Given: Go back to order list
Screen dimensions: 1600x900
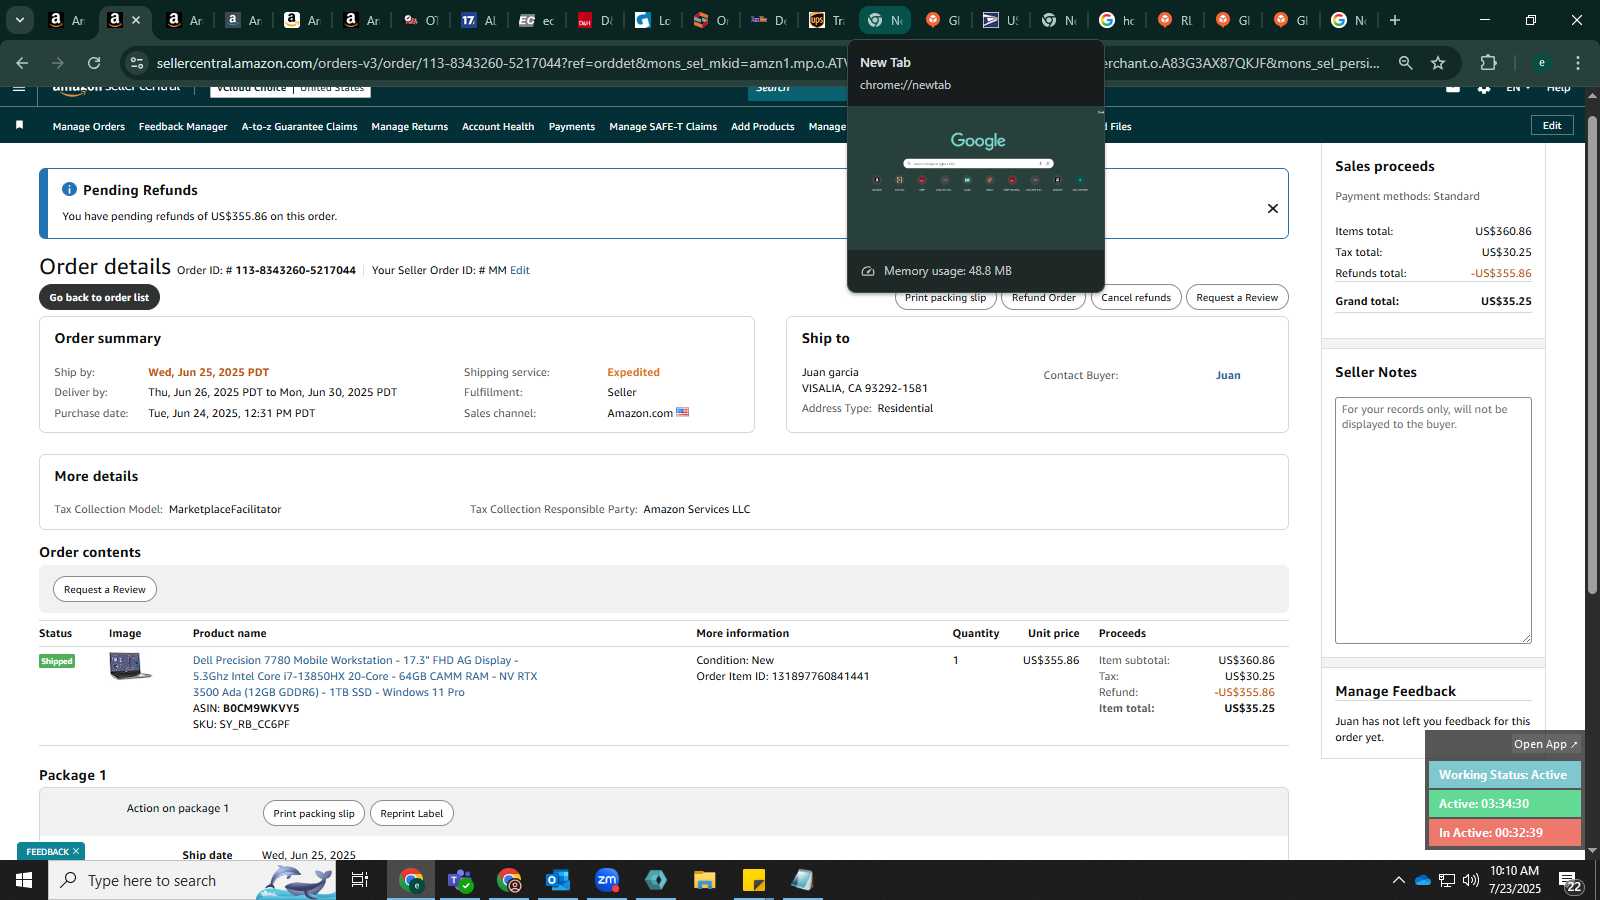Looking at the screenshot, I should coord(99,297).
